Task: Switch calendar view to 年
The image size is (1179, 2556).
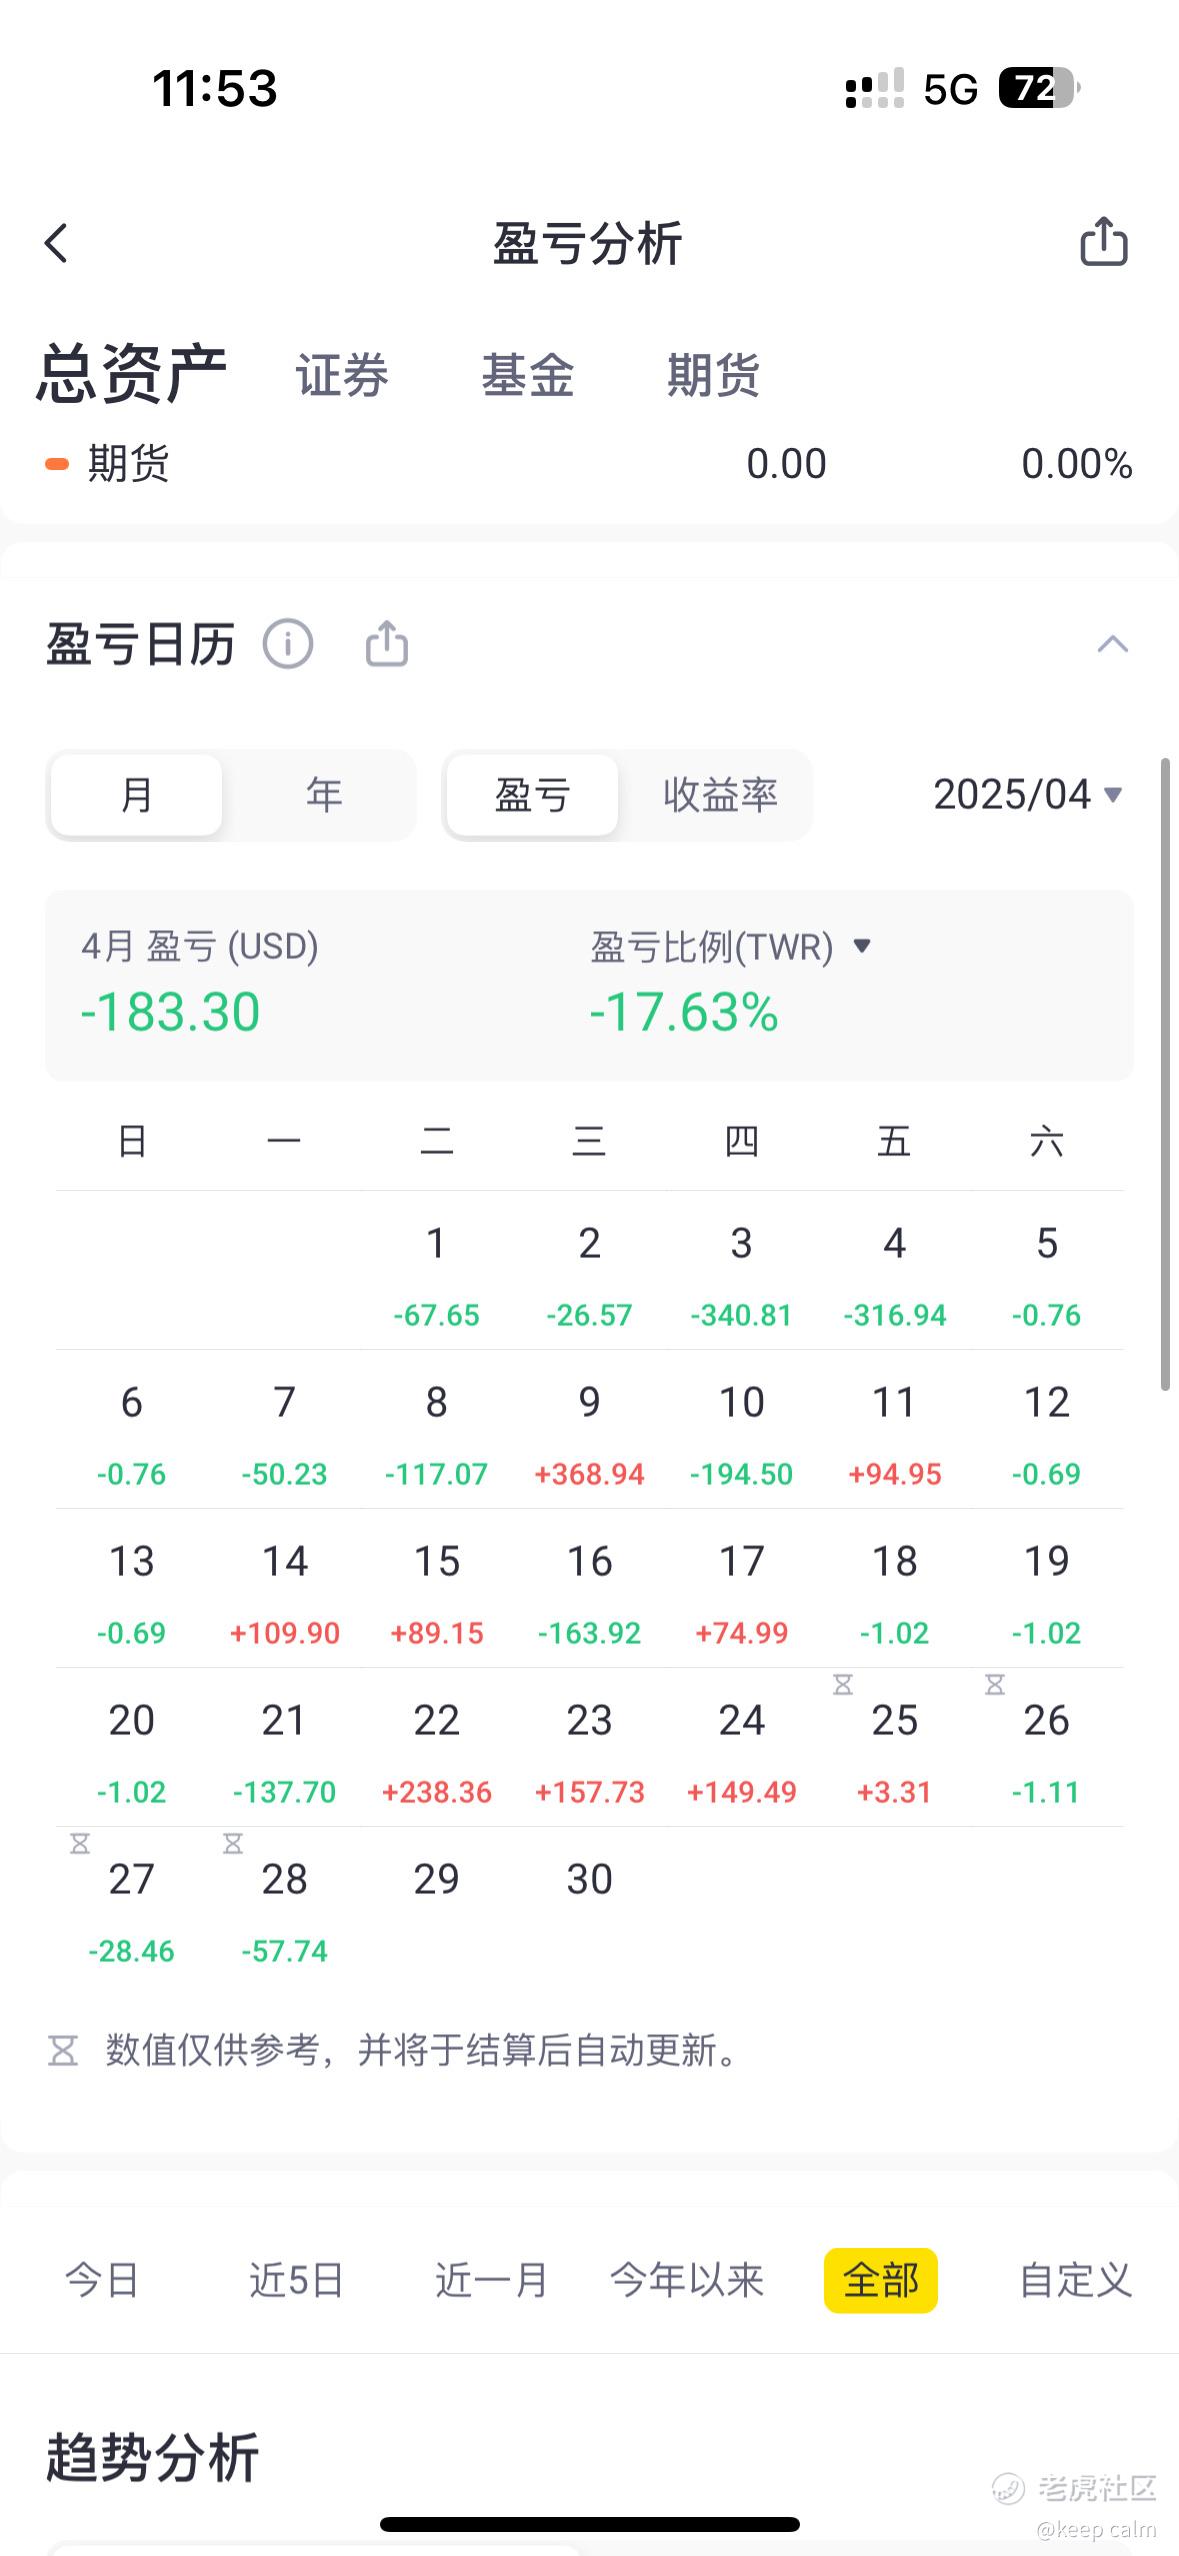Action: coord(324,795)
